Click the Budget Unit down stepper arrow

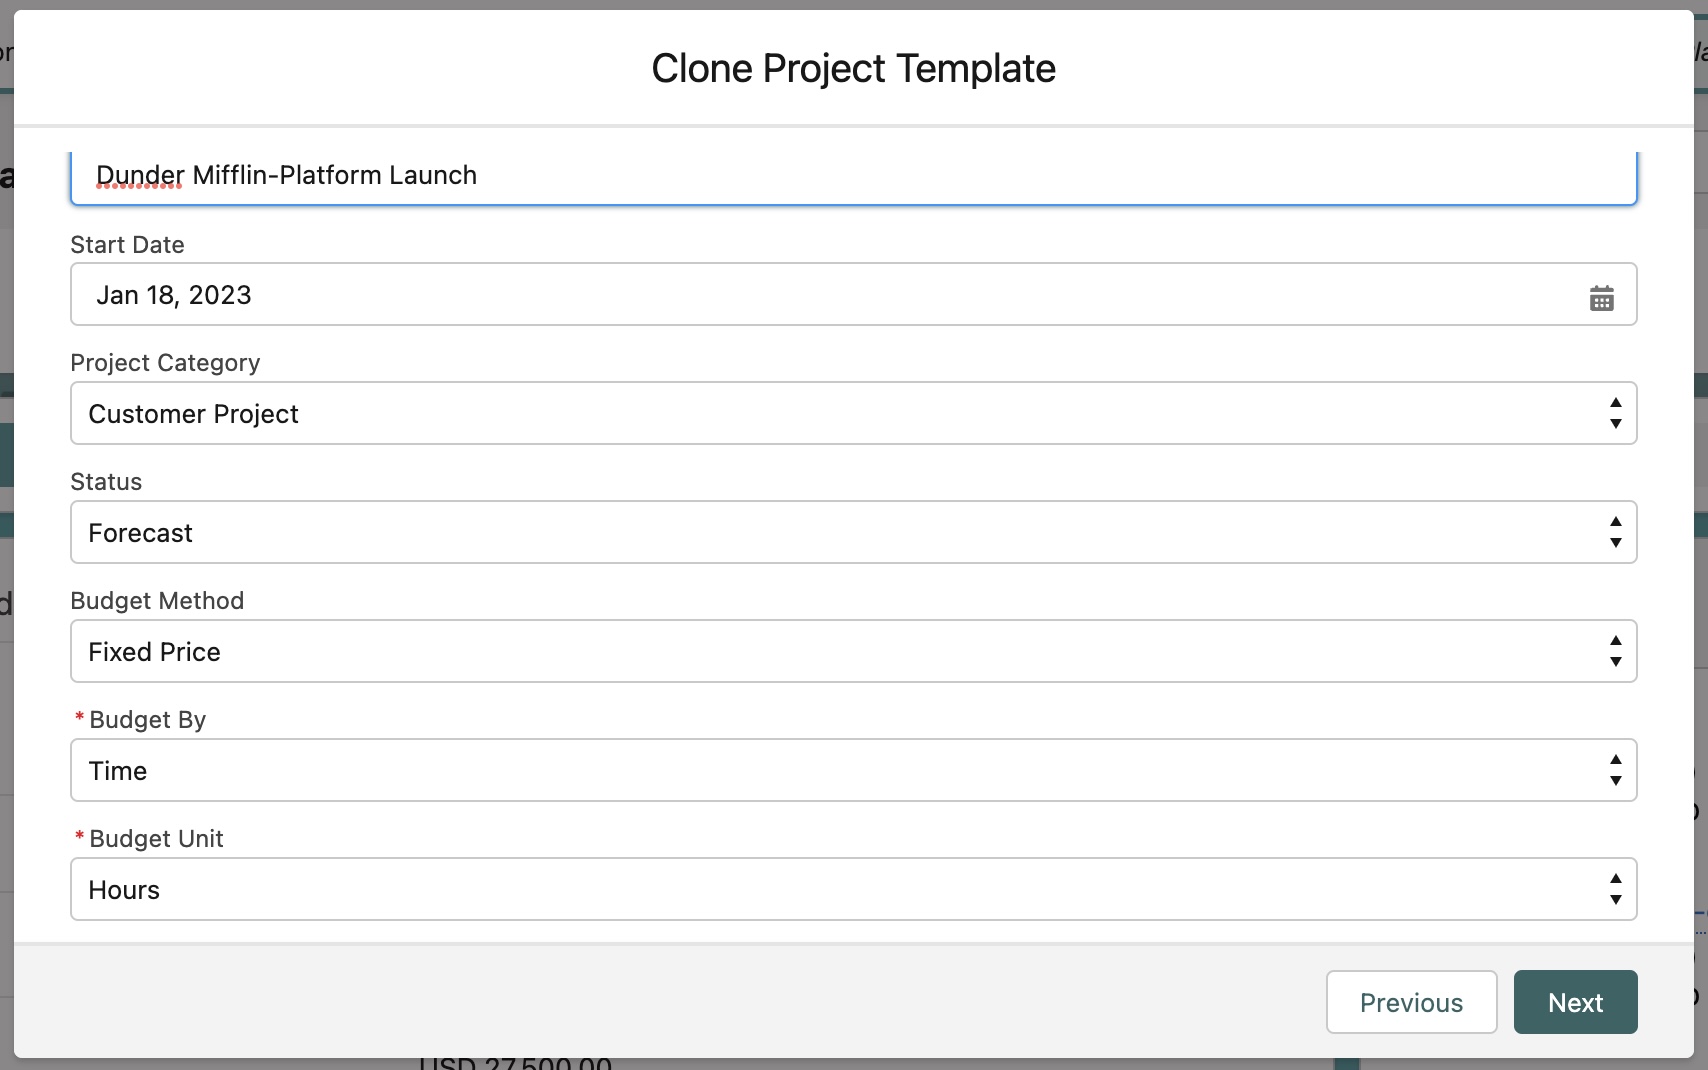pos(1616,898)
